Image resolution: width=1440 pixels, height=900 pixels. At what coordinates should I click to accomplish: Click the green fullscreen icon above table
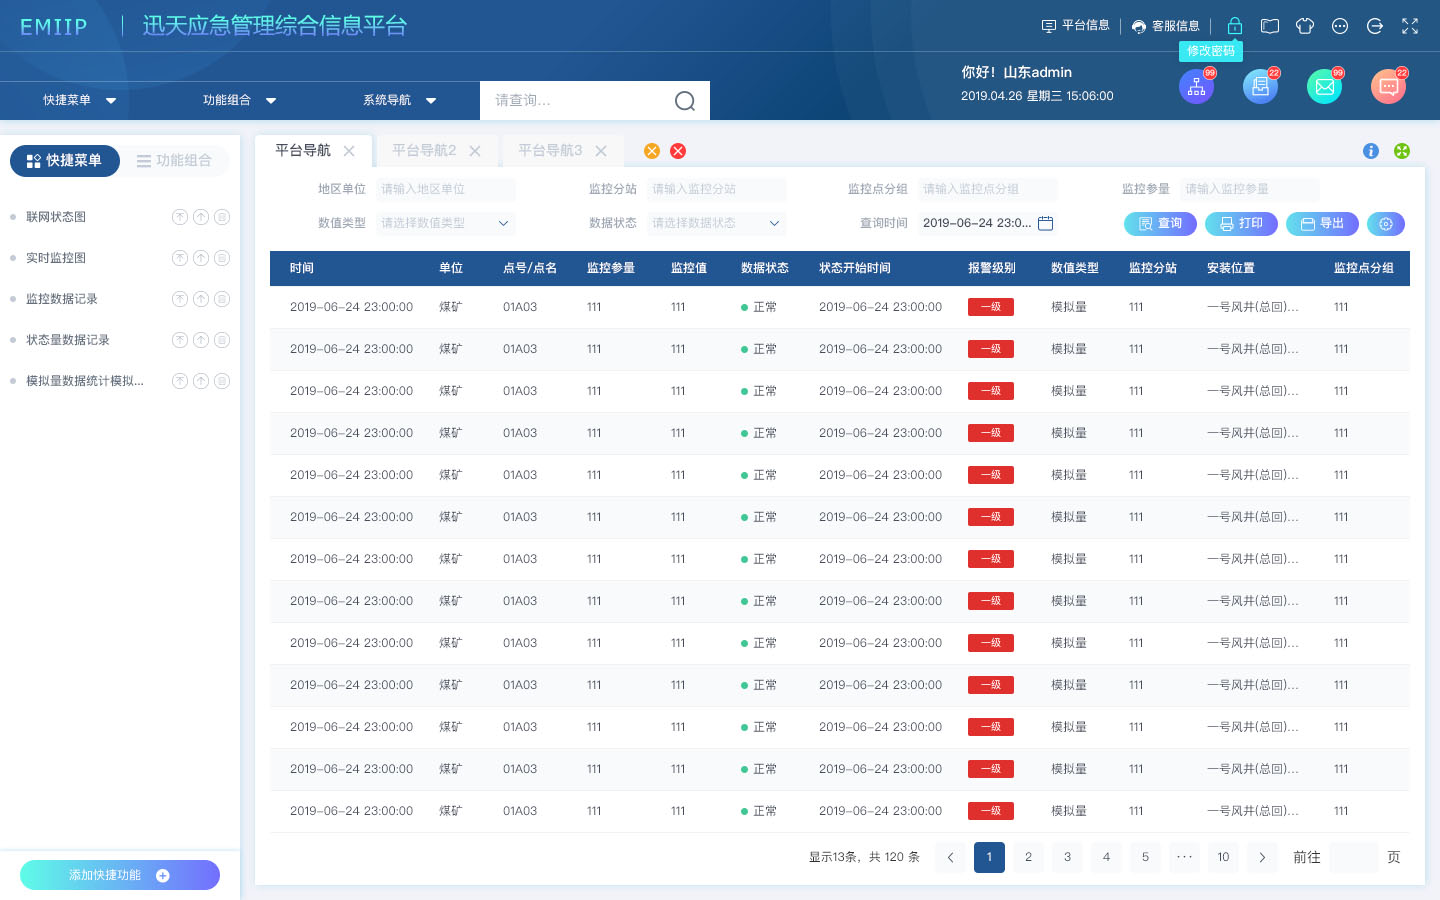(x=1402, y=151)
